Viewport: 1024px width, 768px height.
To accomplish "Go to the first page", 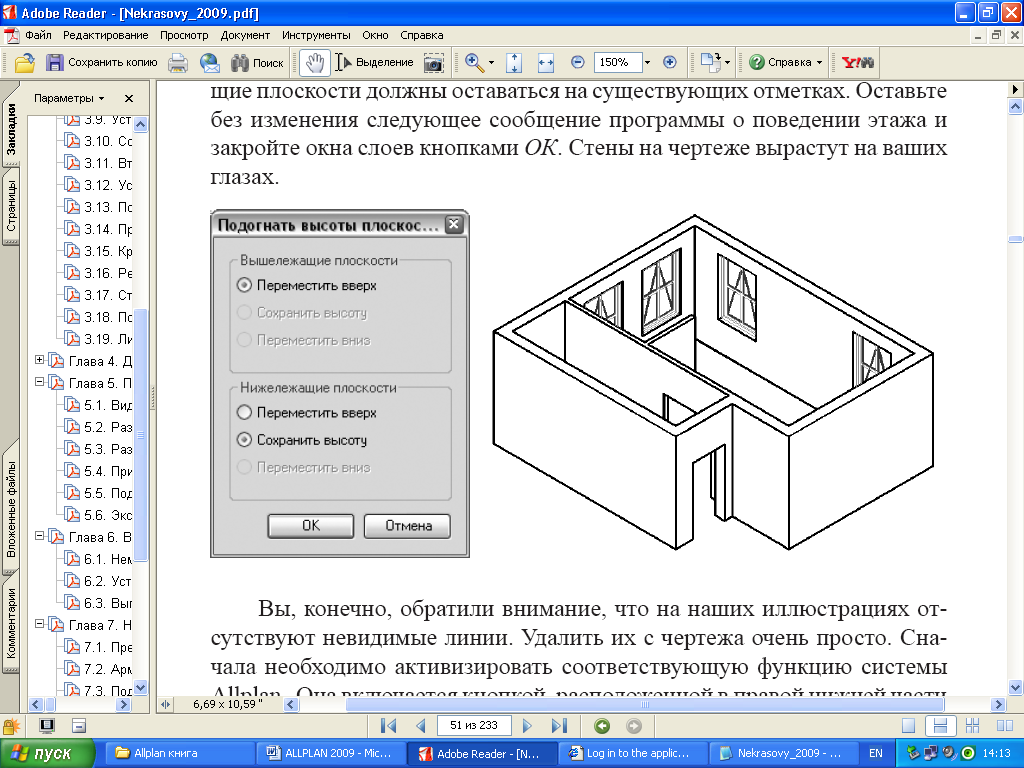I will 389,726.
